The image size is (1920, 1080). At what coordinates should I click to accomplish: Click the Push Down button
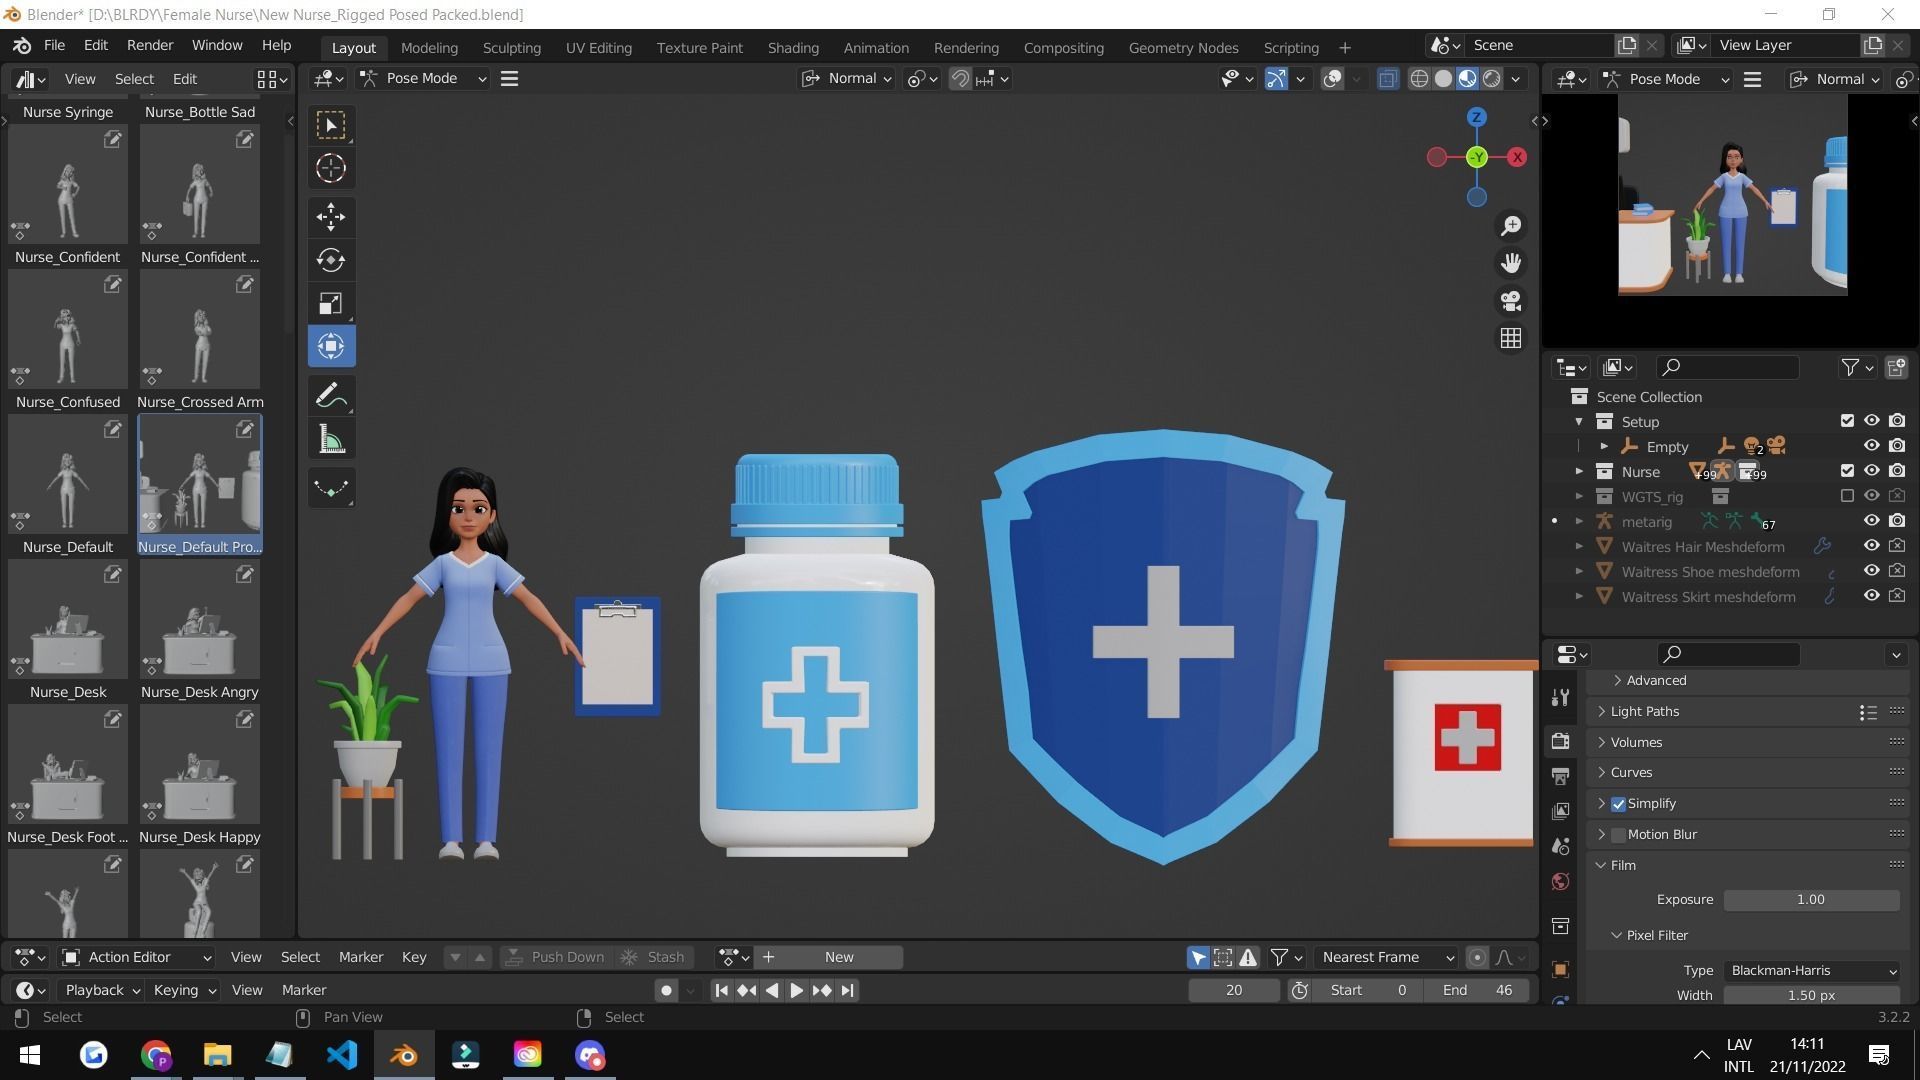[x=555, y=957]
